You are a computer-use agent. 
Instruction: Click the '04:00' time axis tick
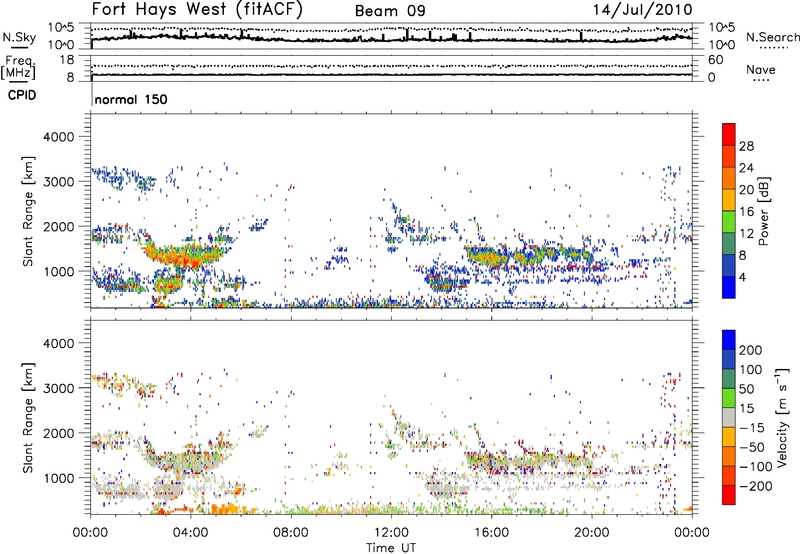pyautogui.click(x=190, y=533)
